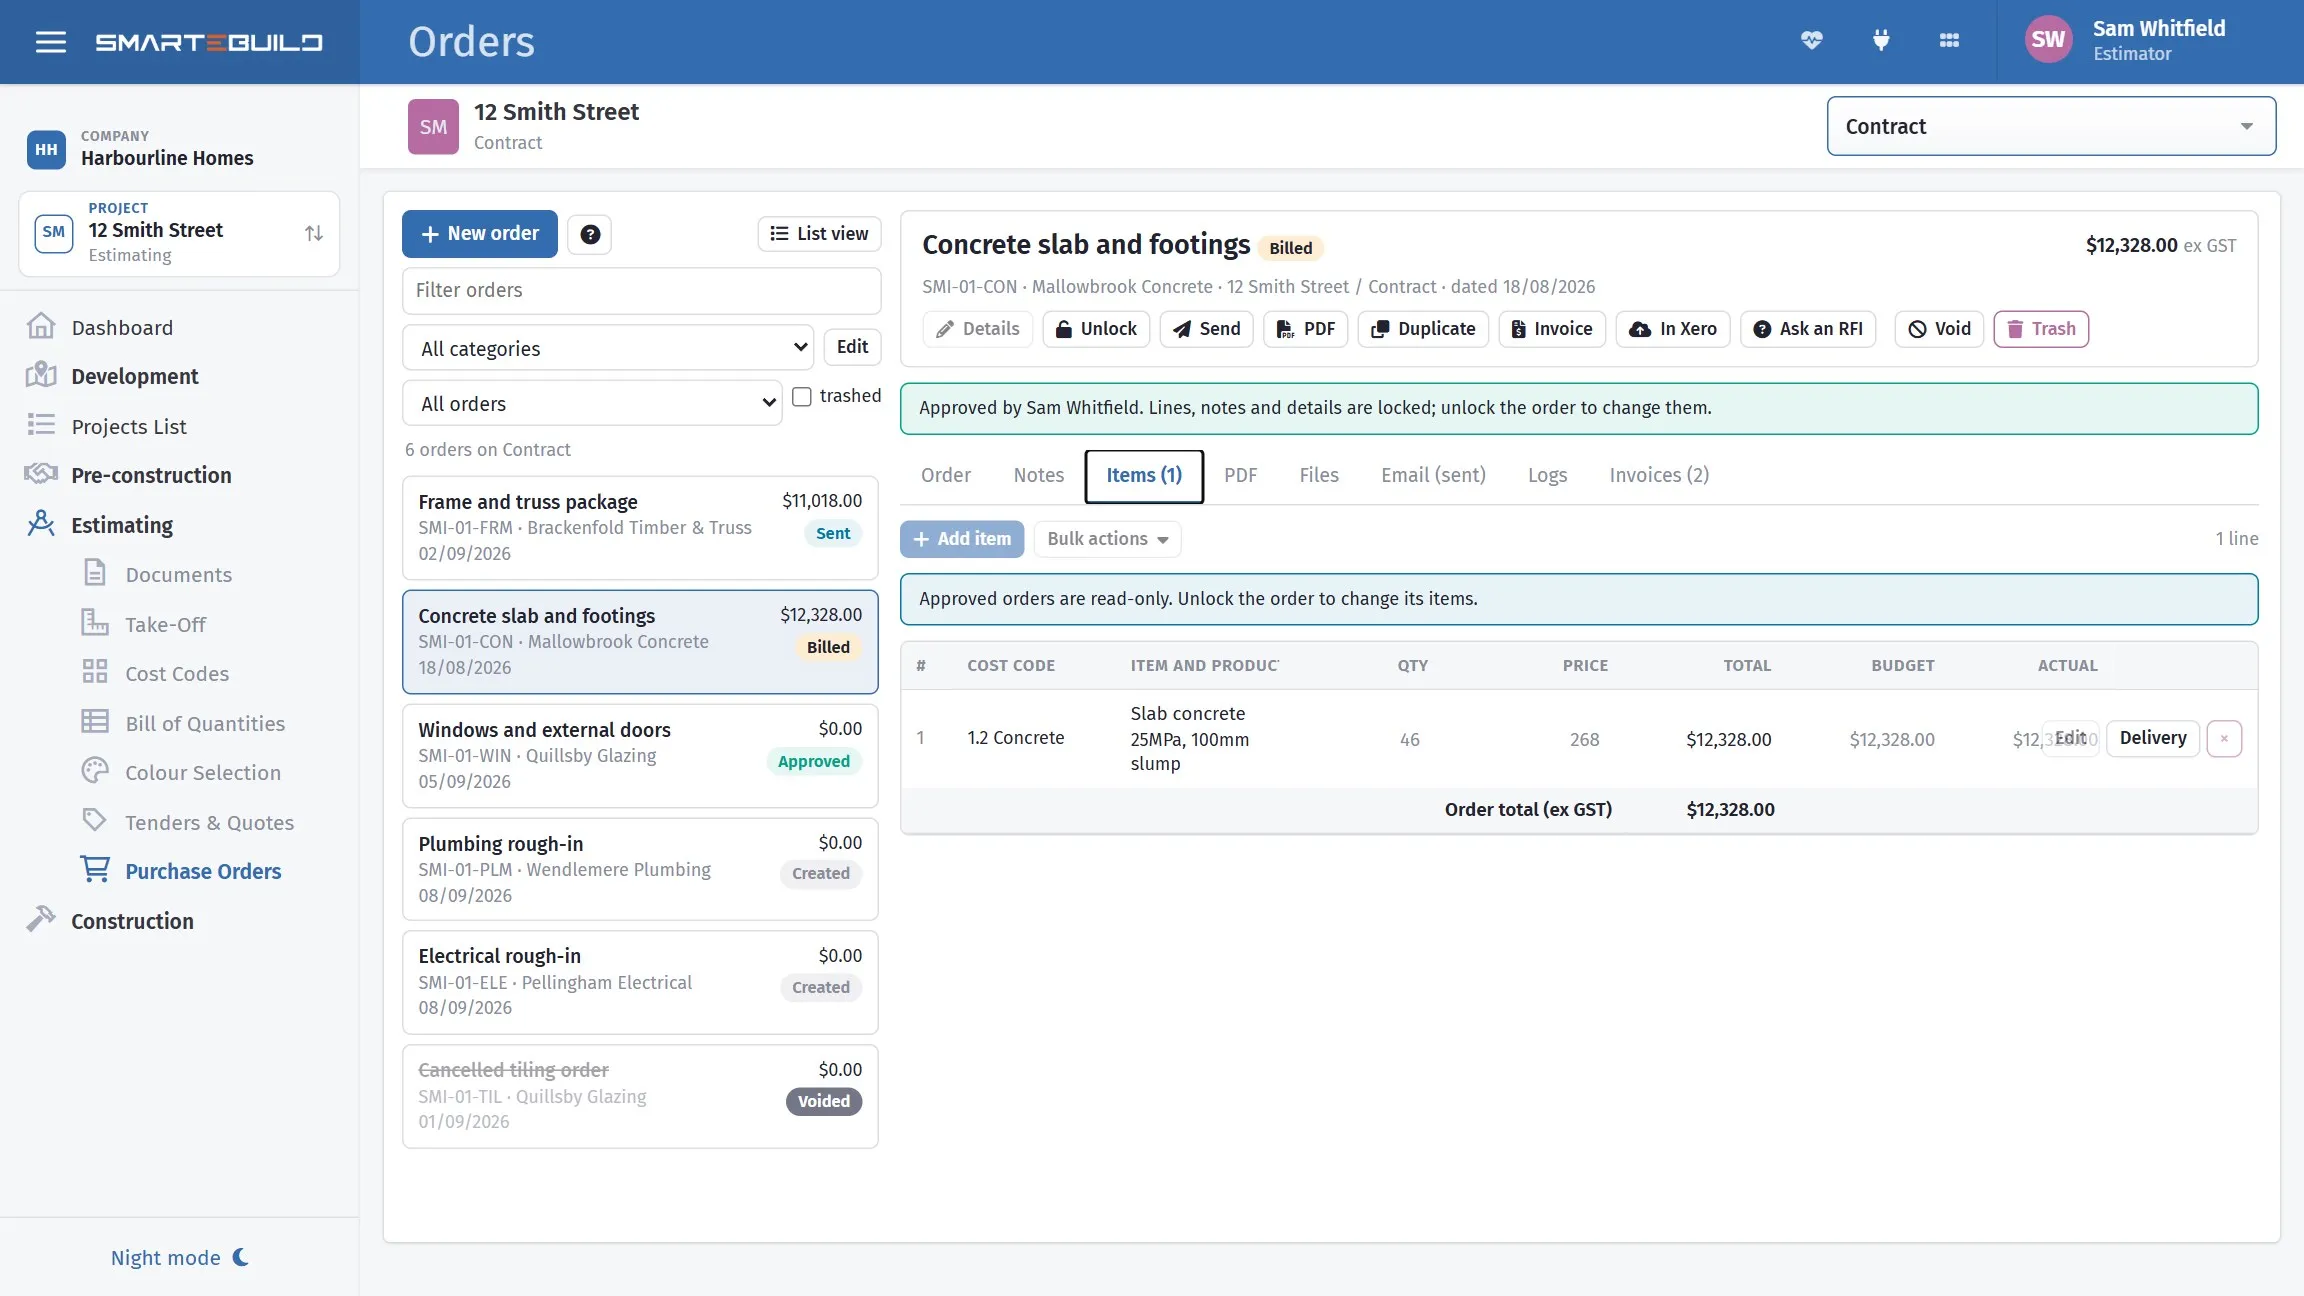Viewport: 2304px width, 1296px height.
Task: Click the Void button
Action: click(1939, 328)
